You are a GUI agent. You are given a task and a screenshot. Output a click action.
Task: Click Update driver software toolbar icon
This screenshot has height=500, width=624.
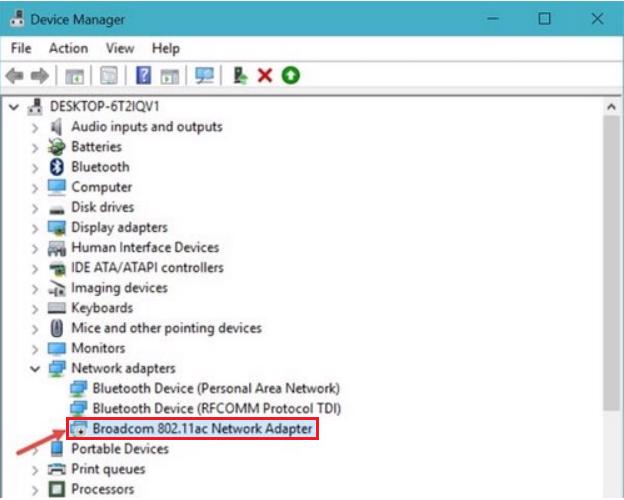click(x=240, y=75)
